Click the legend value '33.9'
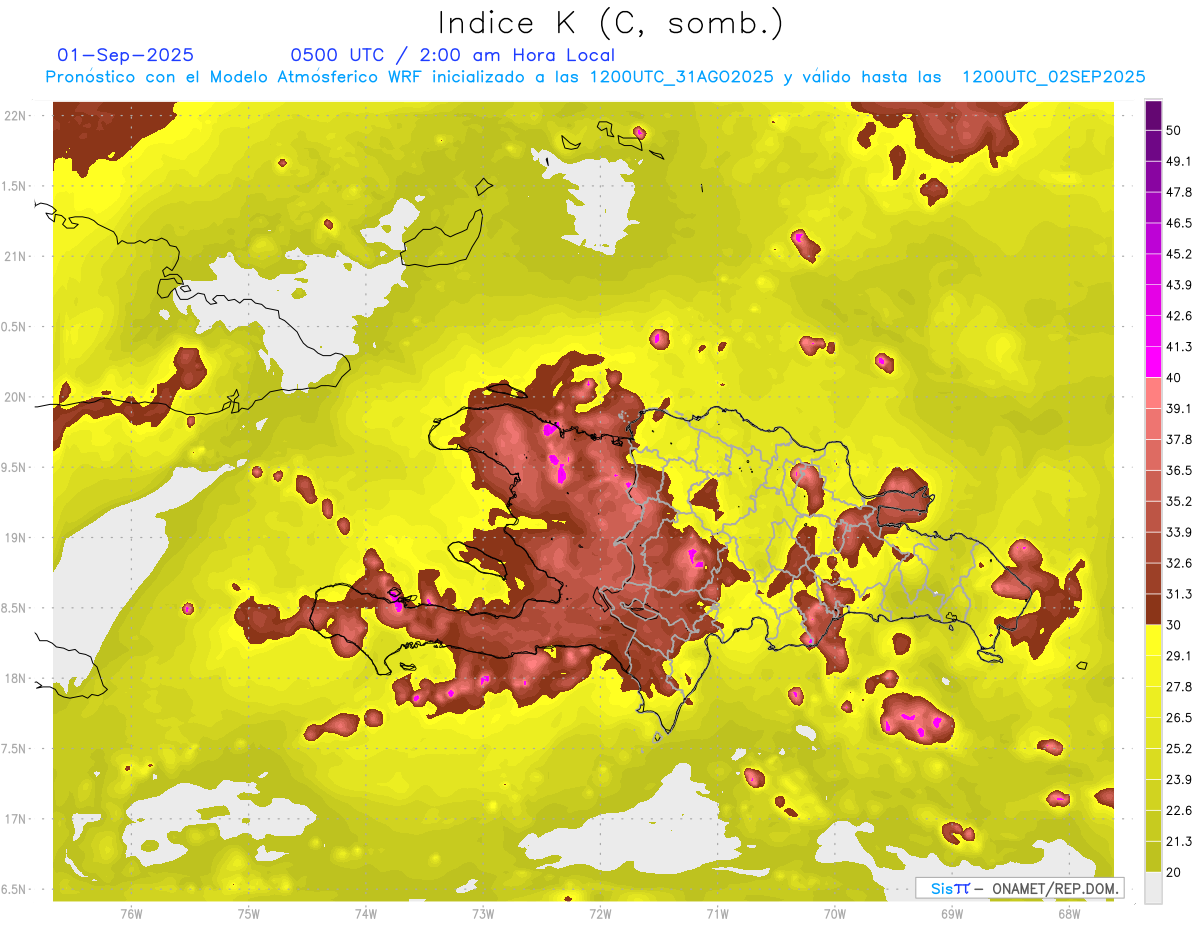Screen dimensions: 1200x927 [x=1179, y=532]
